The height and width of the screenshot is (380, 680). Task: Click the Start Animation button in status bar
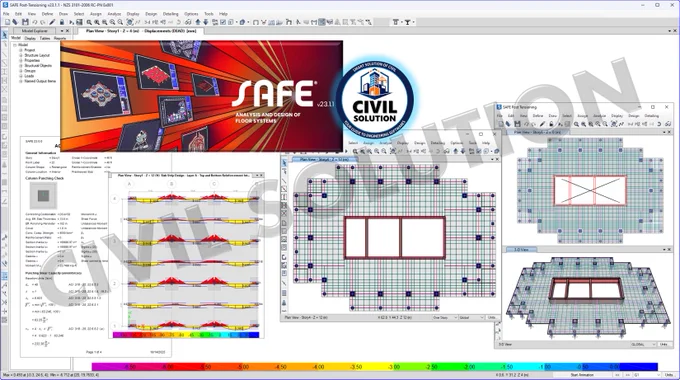pyautogui.click(x=582, y=375)
